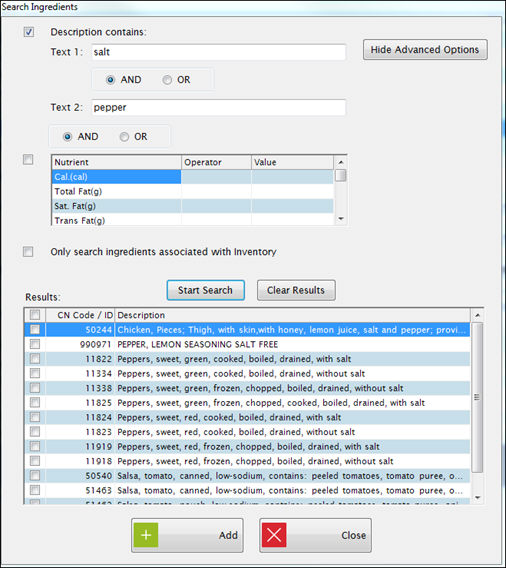Screen dimensions: 506x568
Task: Click the Text 2 field containing pepper
Action: click(218, 108)
